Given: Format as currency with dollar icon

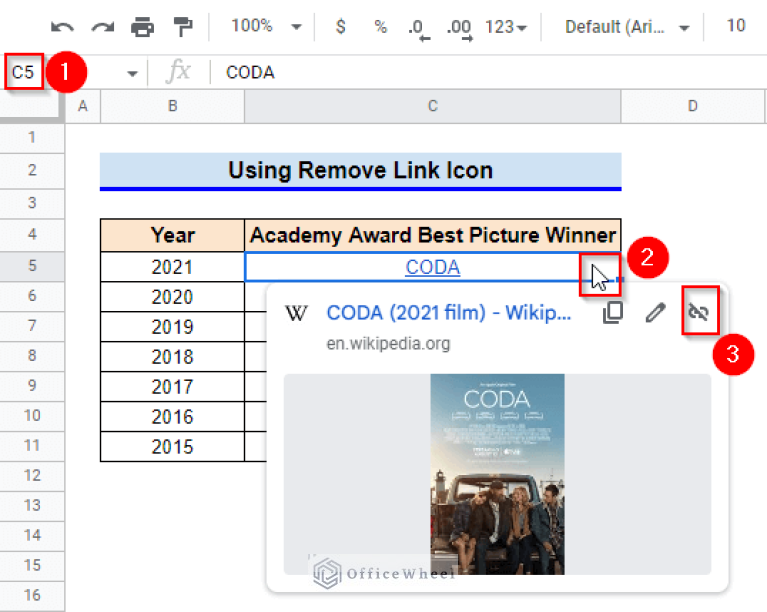Looking at the screenshot, I should [x=340, y=27].
